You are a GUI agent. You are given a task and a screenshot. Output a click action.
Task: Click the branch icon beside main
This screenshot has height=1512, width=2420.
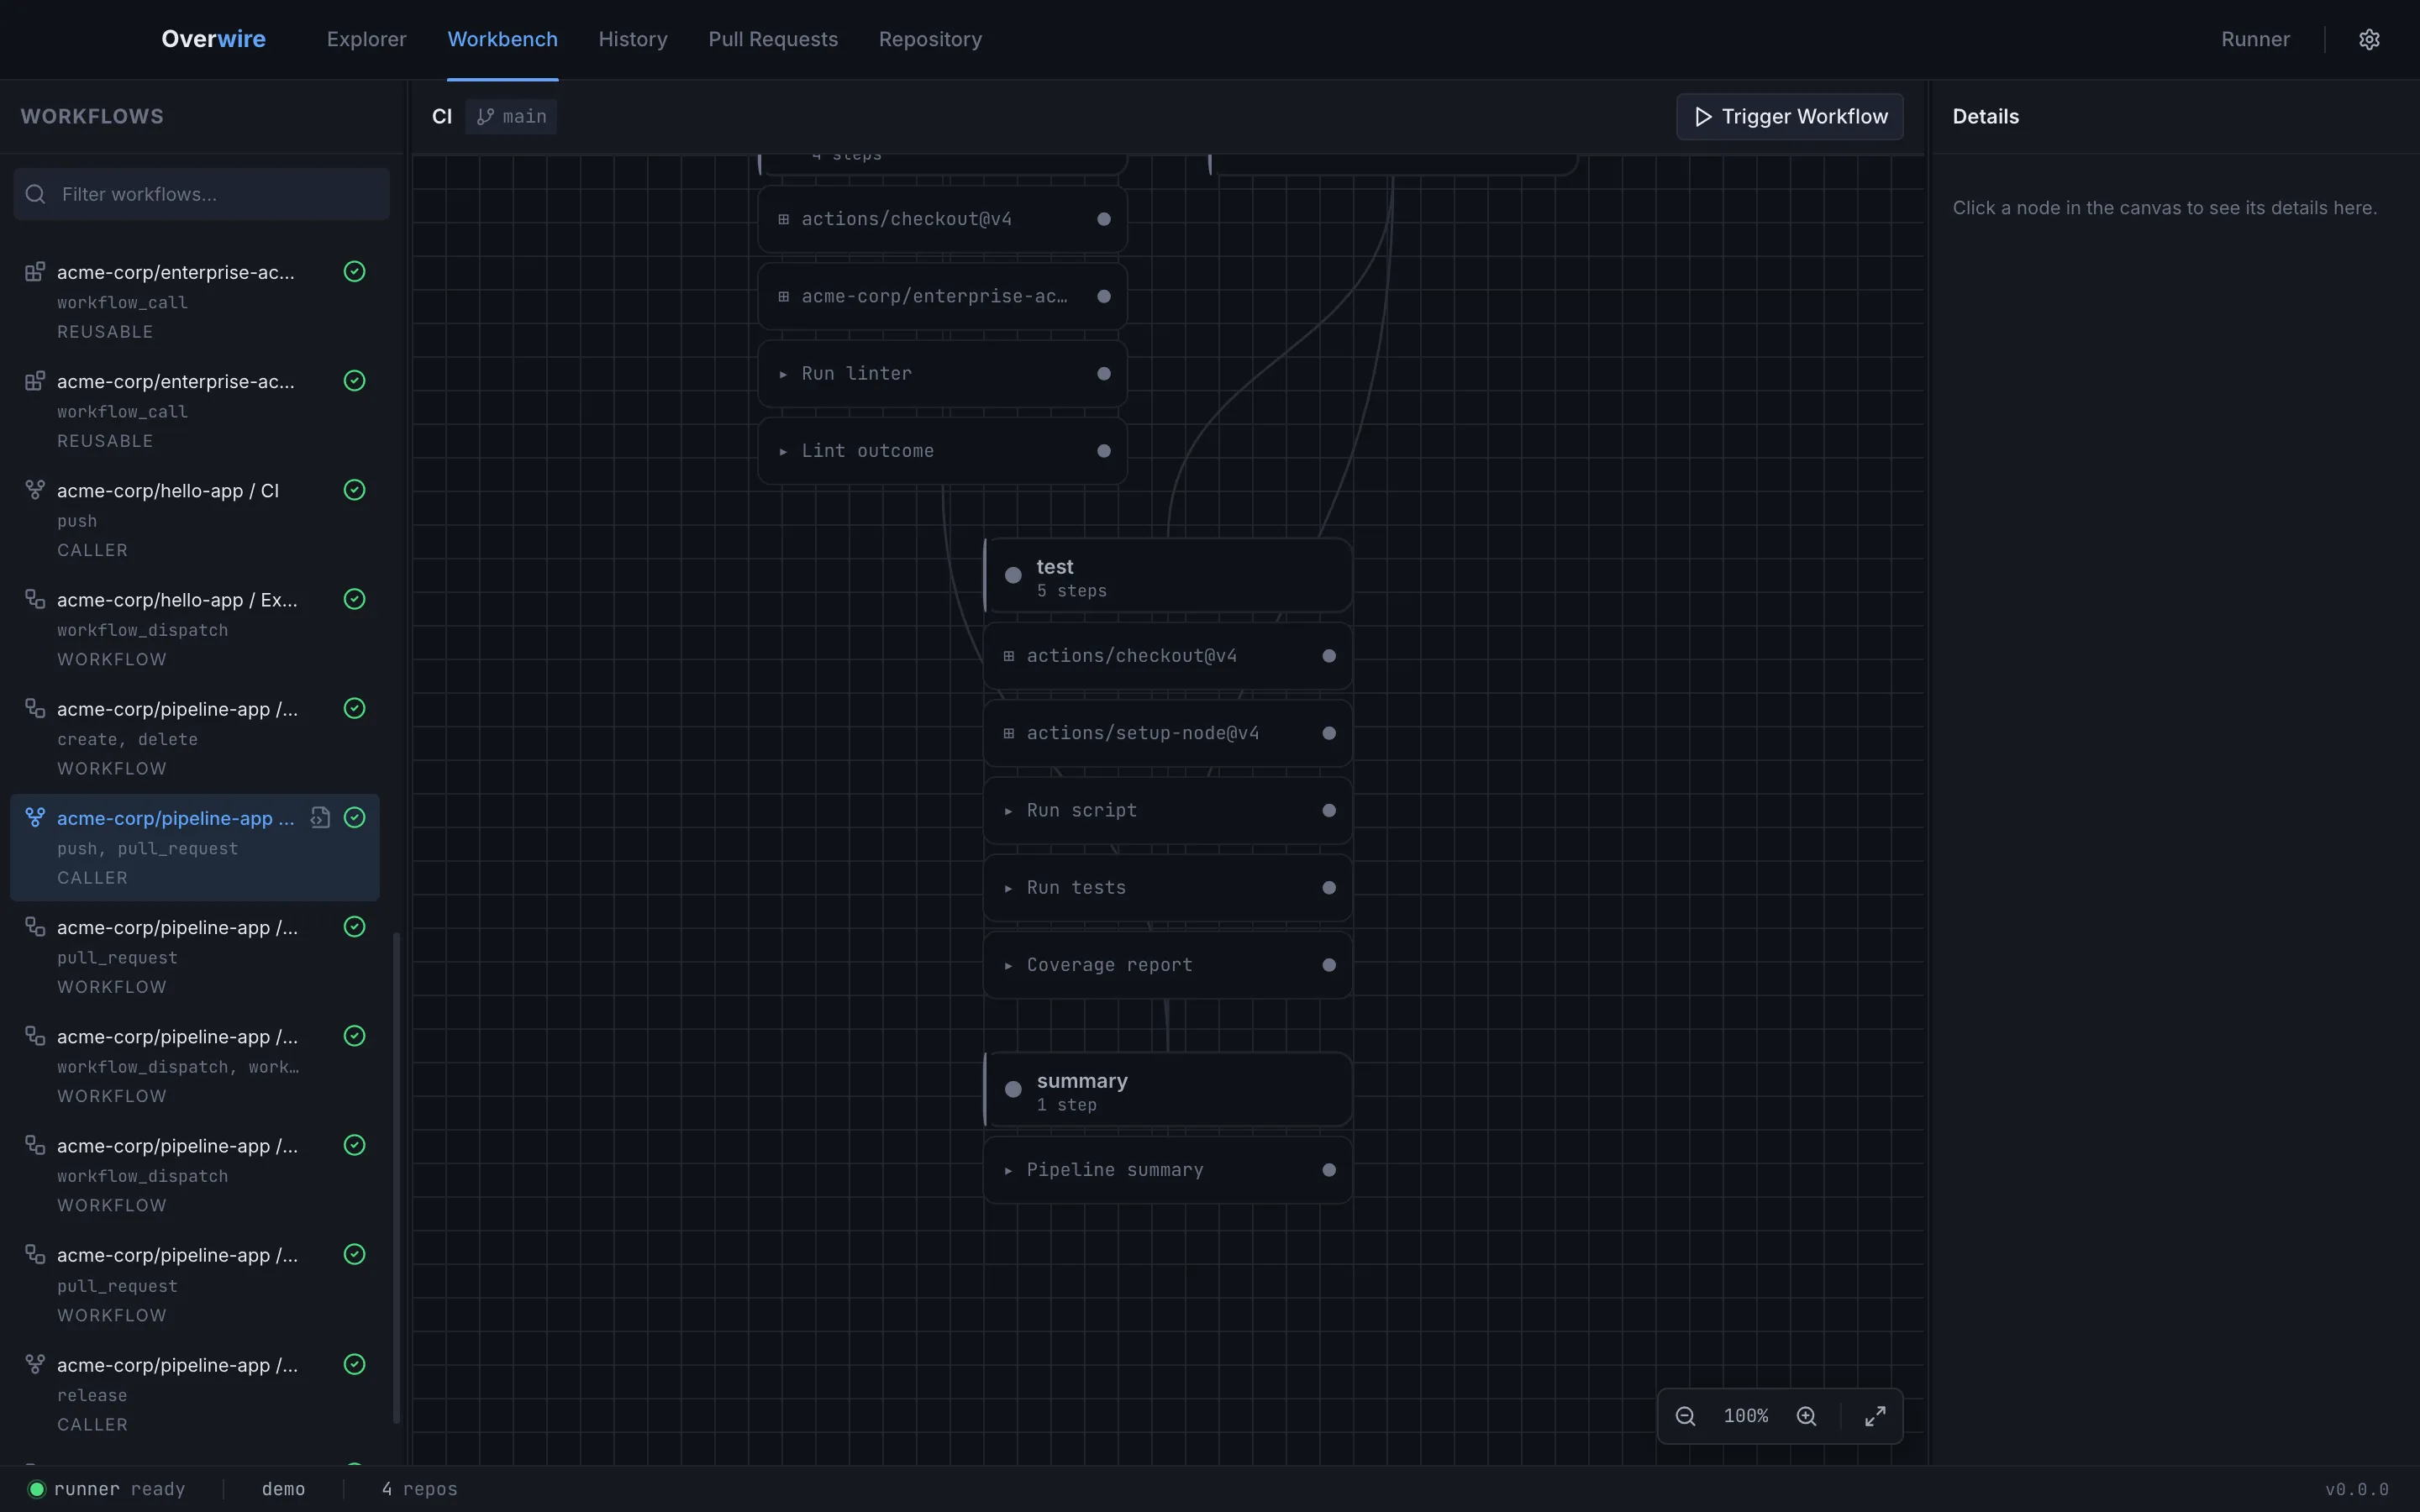[x=485, y=117]
